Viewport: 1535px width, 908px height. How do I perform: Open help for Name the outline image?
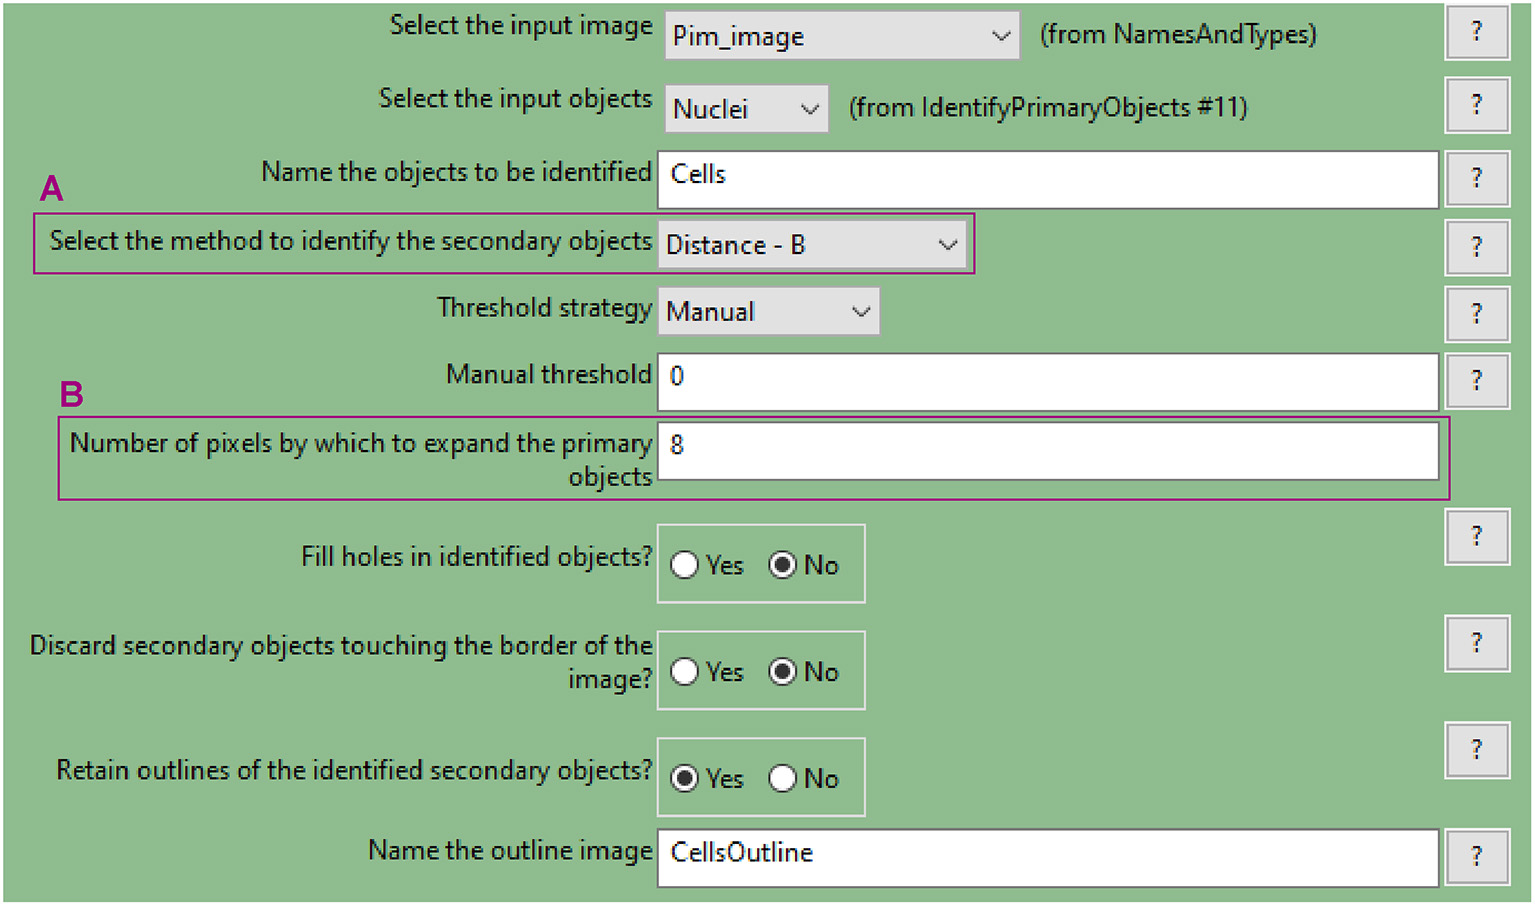pos(1476,856)
